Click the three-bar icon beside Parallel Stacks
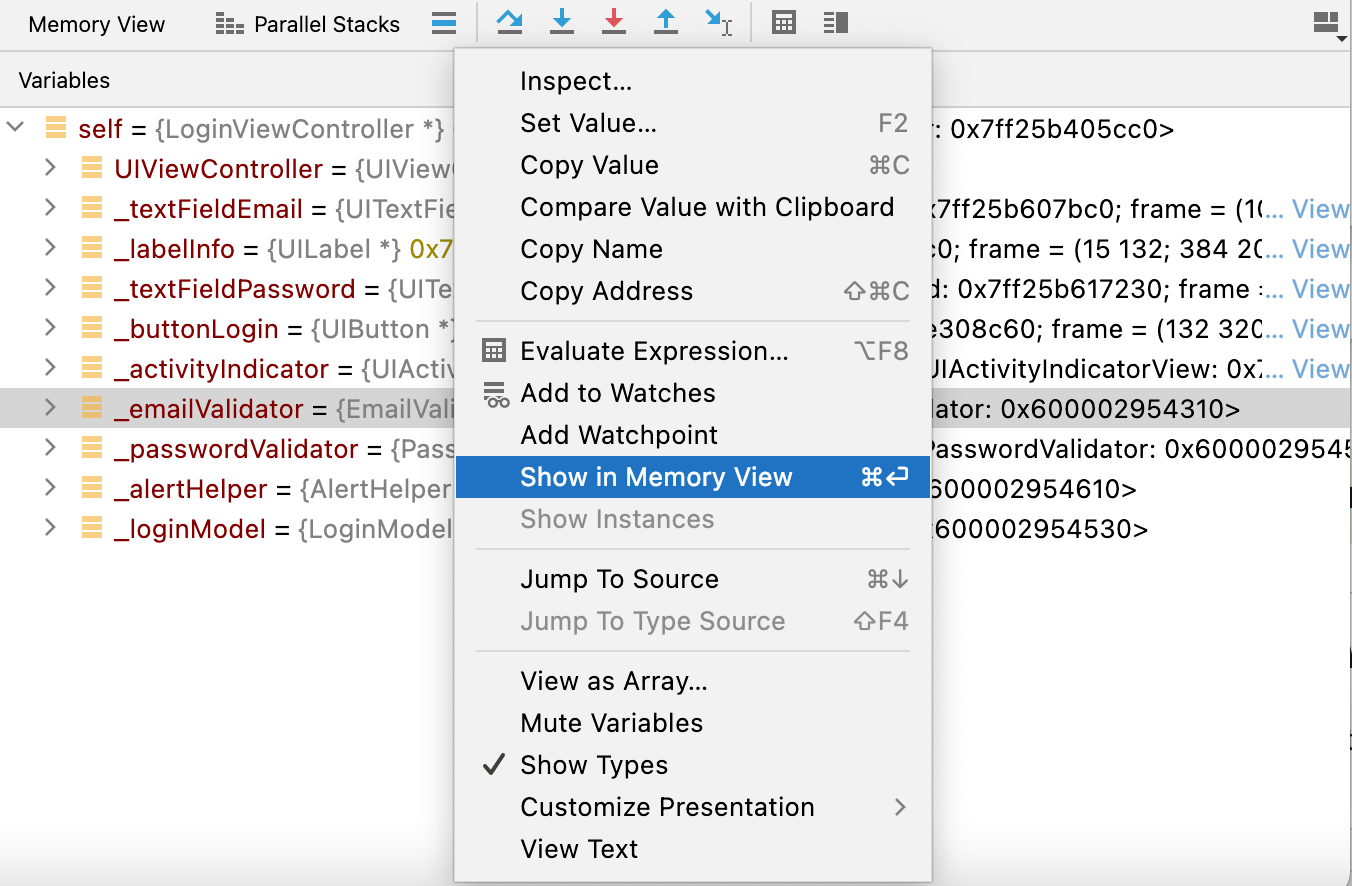This screenshot has width=1352, height=886. click(x=444, y=23)
